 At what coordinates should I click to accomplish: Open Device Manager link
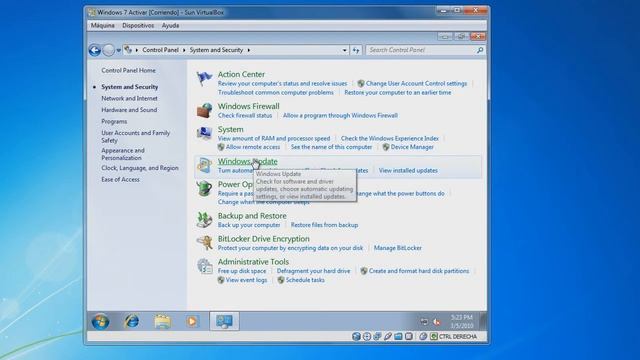coord(412,147)
